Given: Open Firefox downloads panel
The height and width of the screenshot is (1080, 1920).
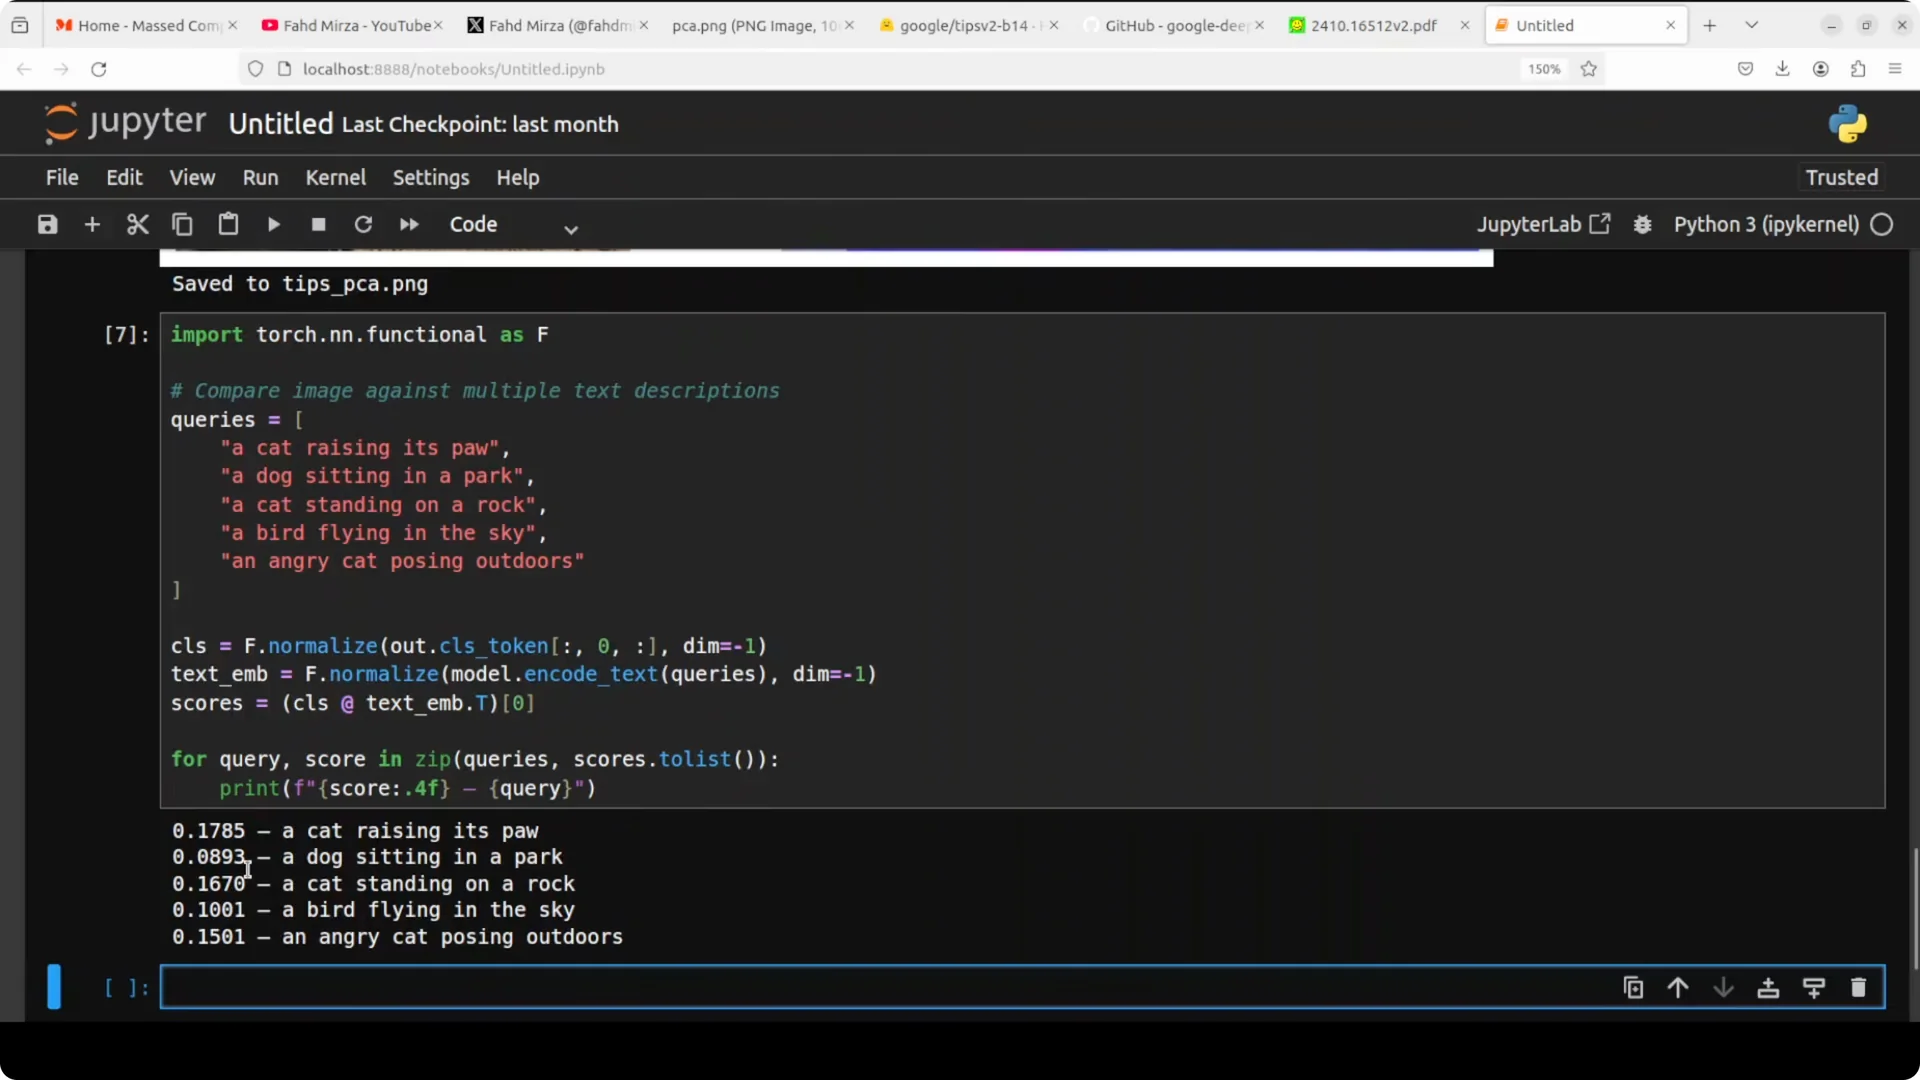Looking at the screenshot, I should 1782,69.
